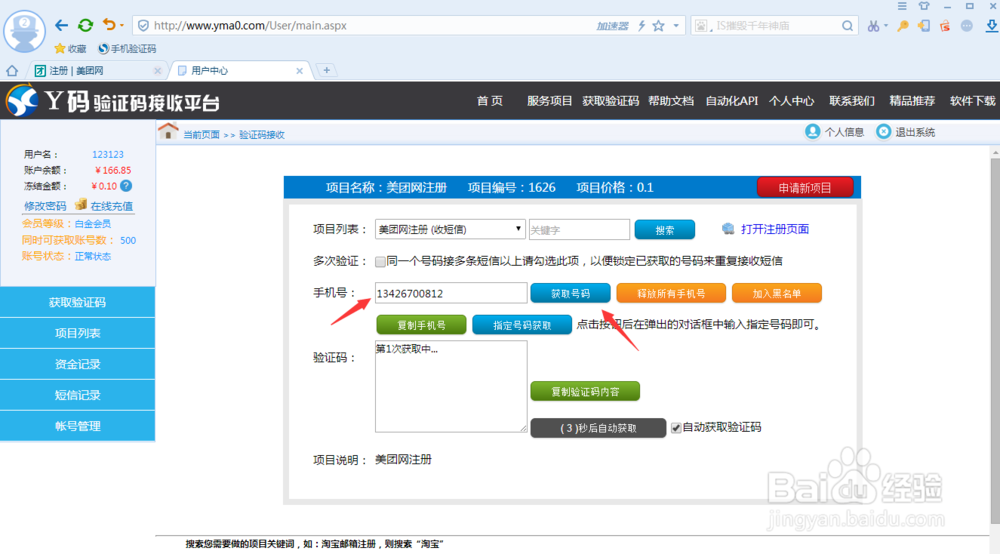Click the user avatar icon

click(x=24, y=31)
